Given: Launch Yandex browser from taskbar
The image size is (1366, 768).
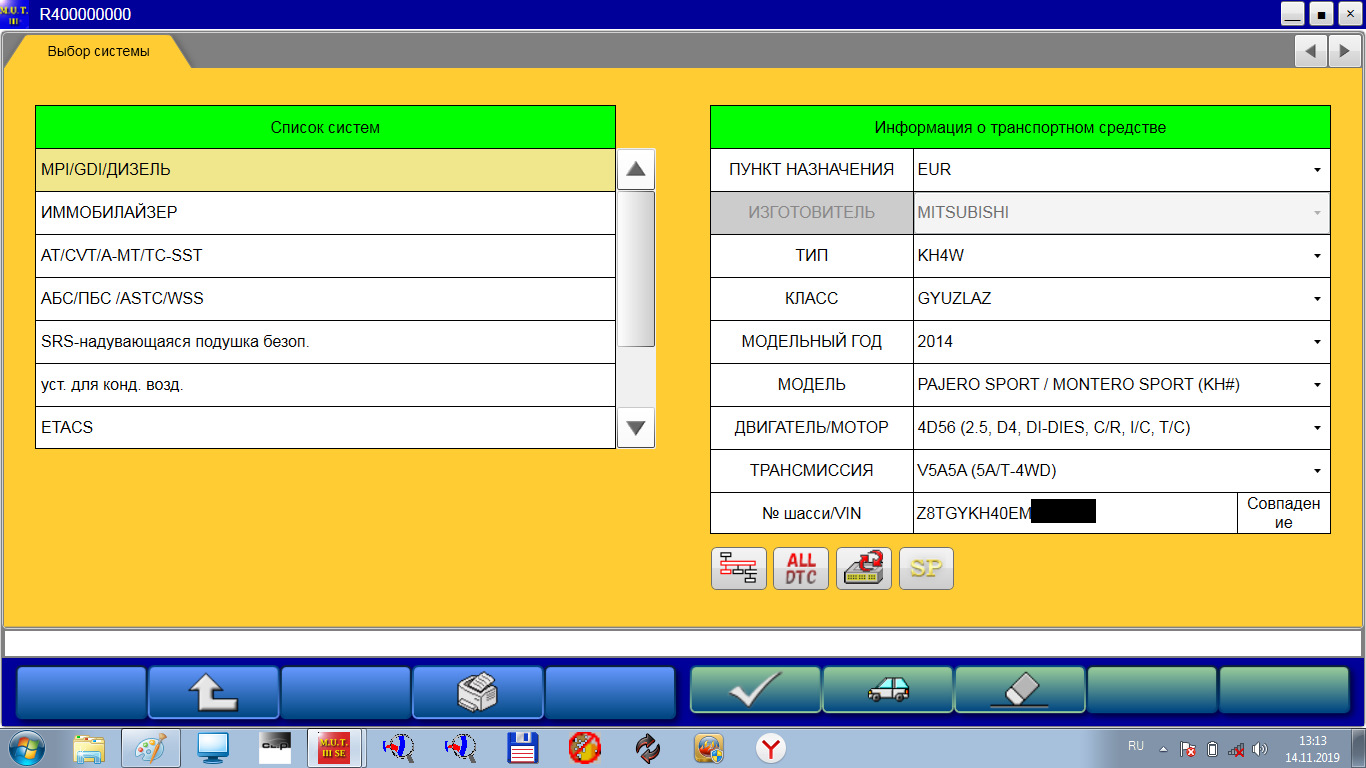Looking at the screenshot, I should pyautogui.click(x=770, y=748).
